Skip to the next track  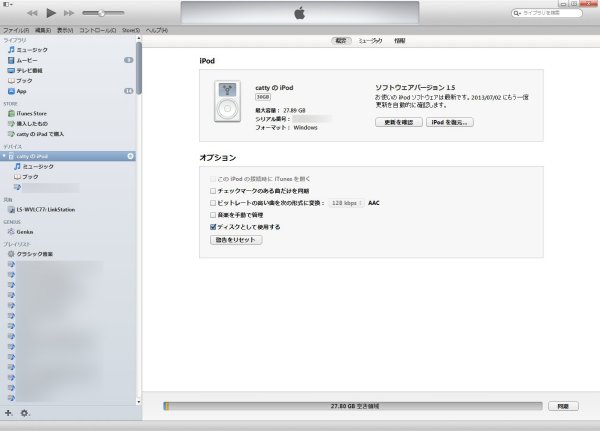pos(69,13)
